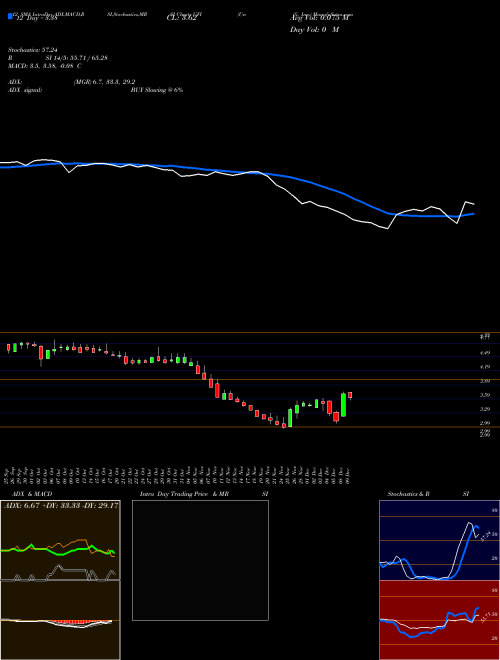Viewport: 500px width, 660px height.
Task: Click the 'Day Vol: 0 M' label
Action: [314, 30]
